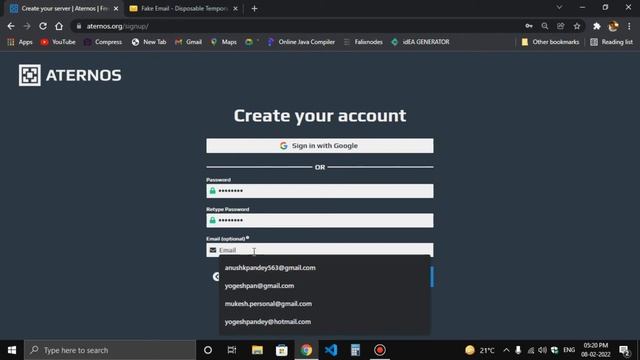The image size is (640, 360).
Task: Open the Calculator taskbar icon
Action: tap(355, 350)
